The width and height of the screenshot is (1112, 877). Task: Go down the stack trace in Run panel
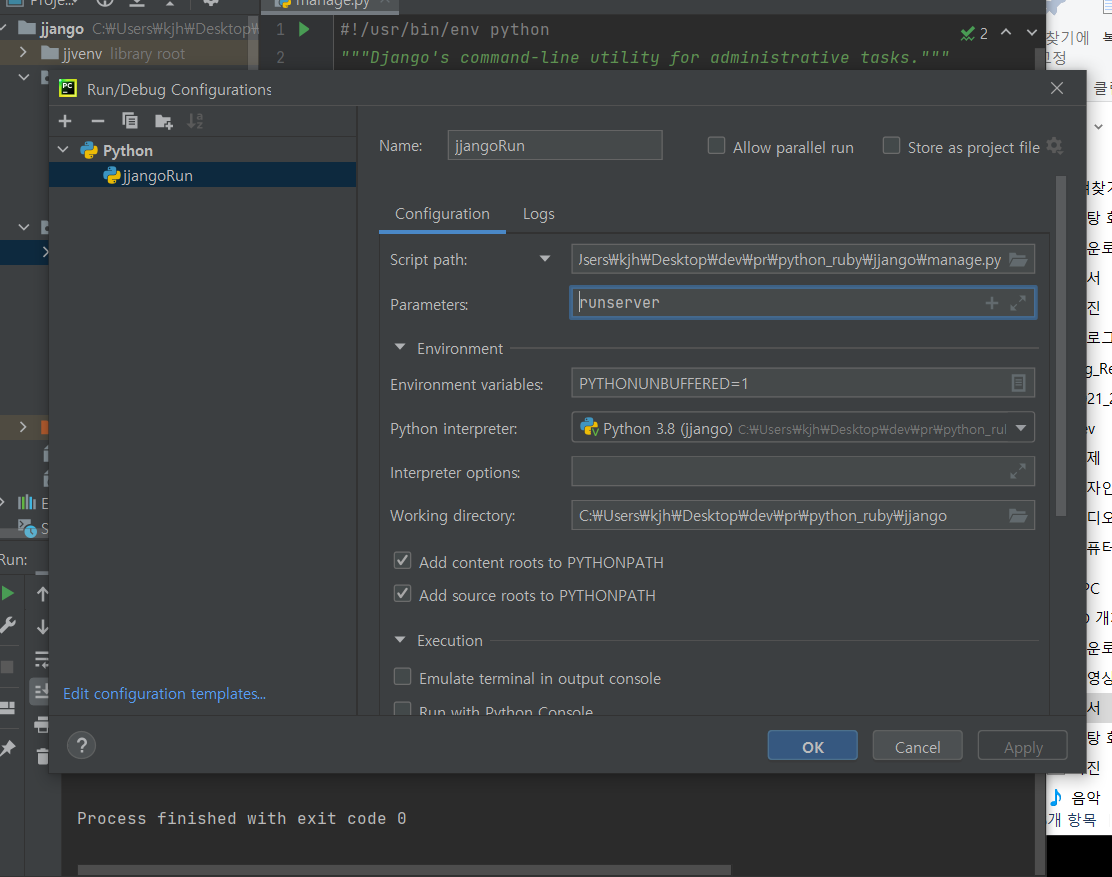coord(43,627)
